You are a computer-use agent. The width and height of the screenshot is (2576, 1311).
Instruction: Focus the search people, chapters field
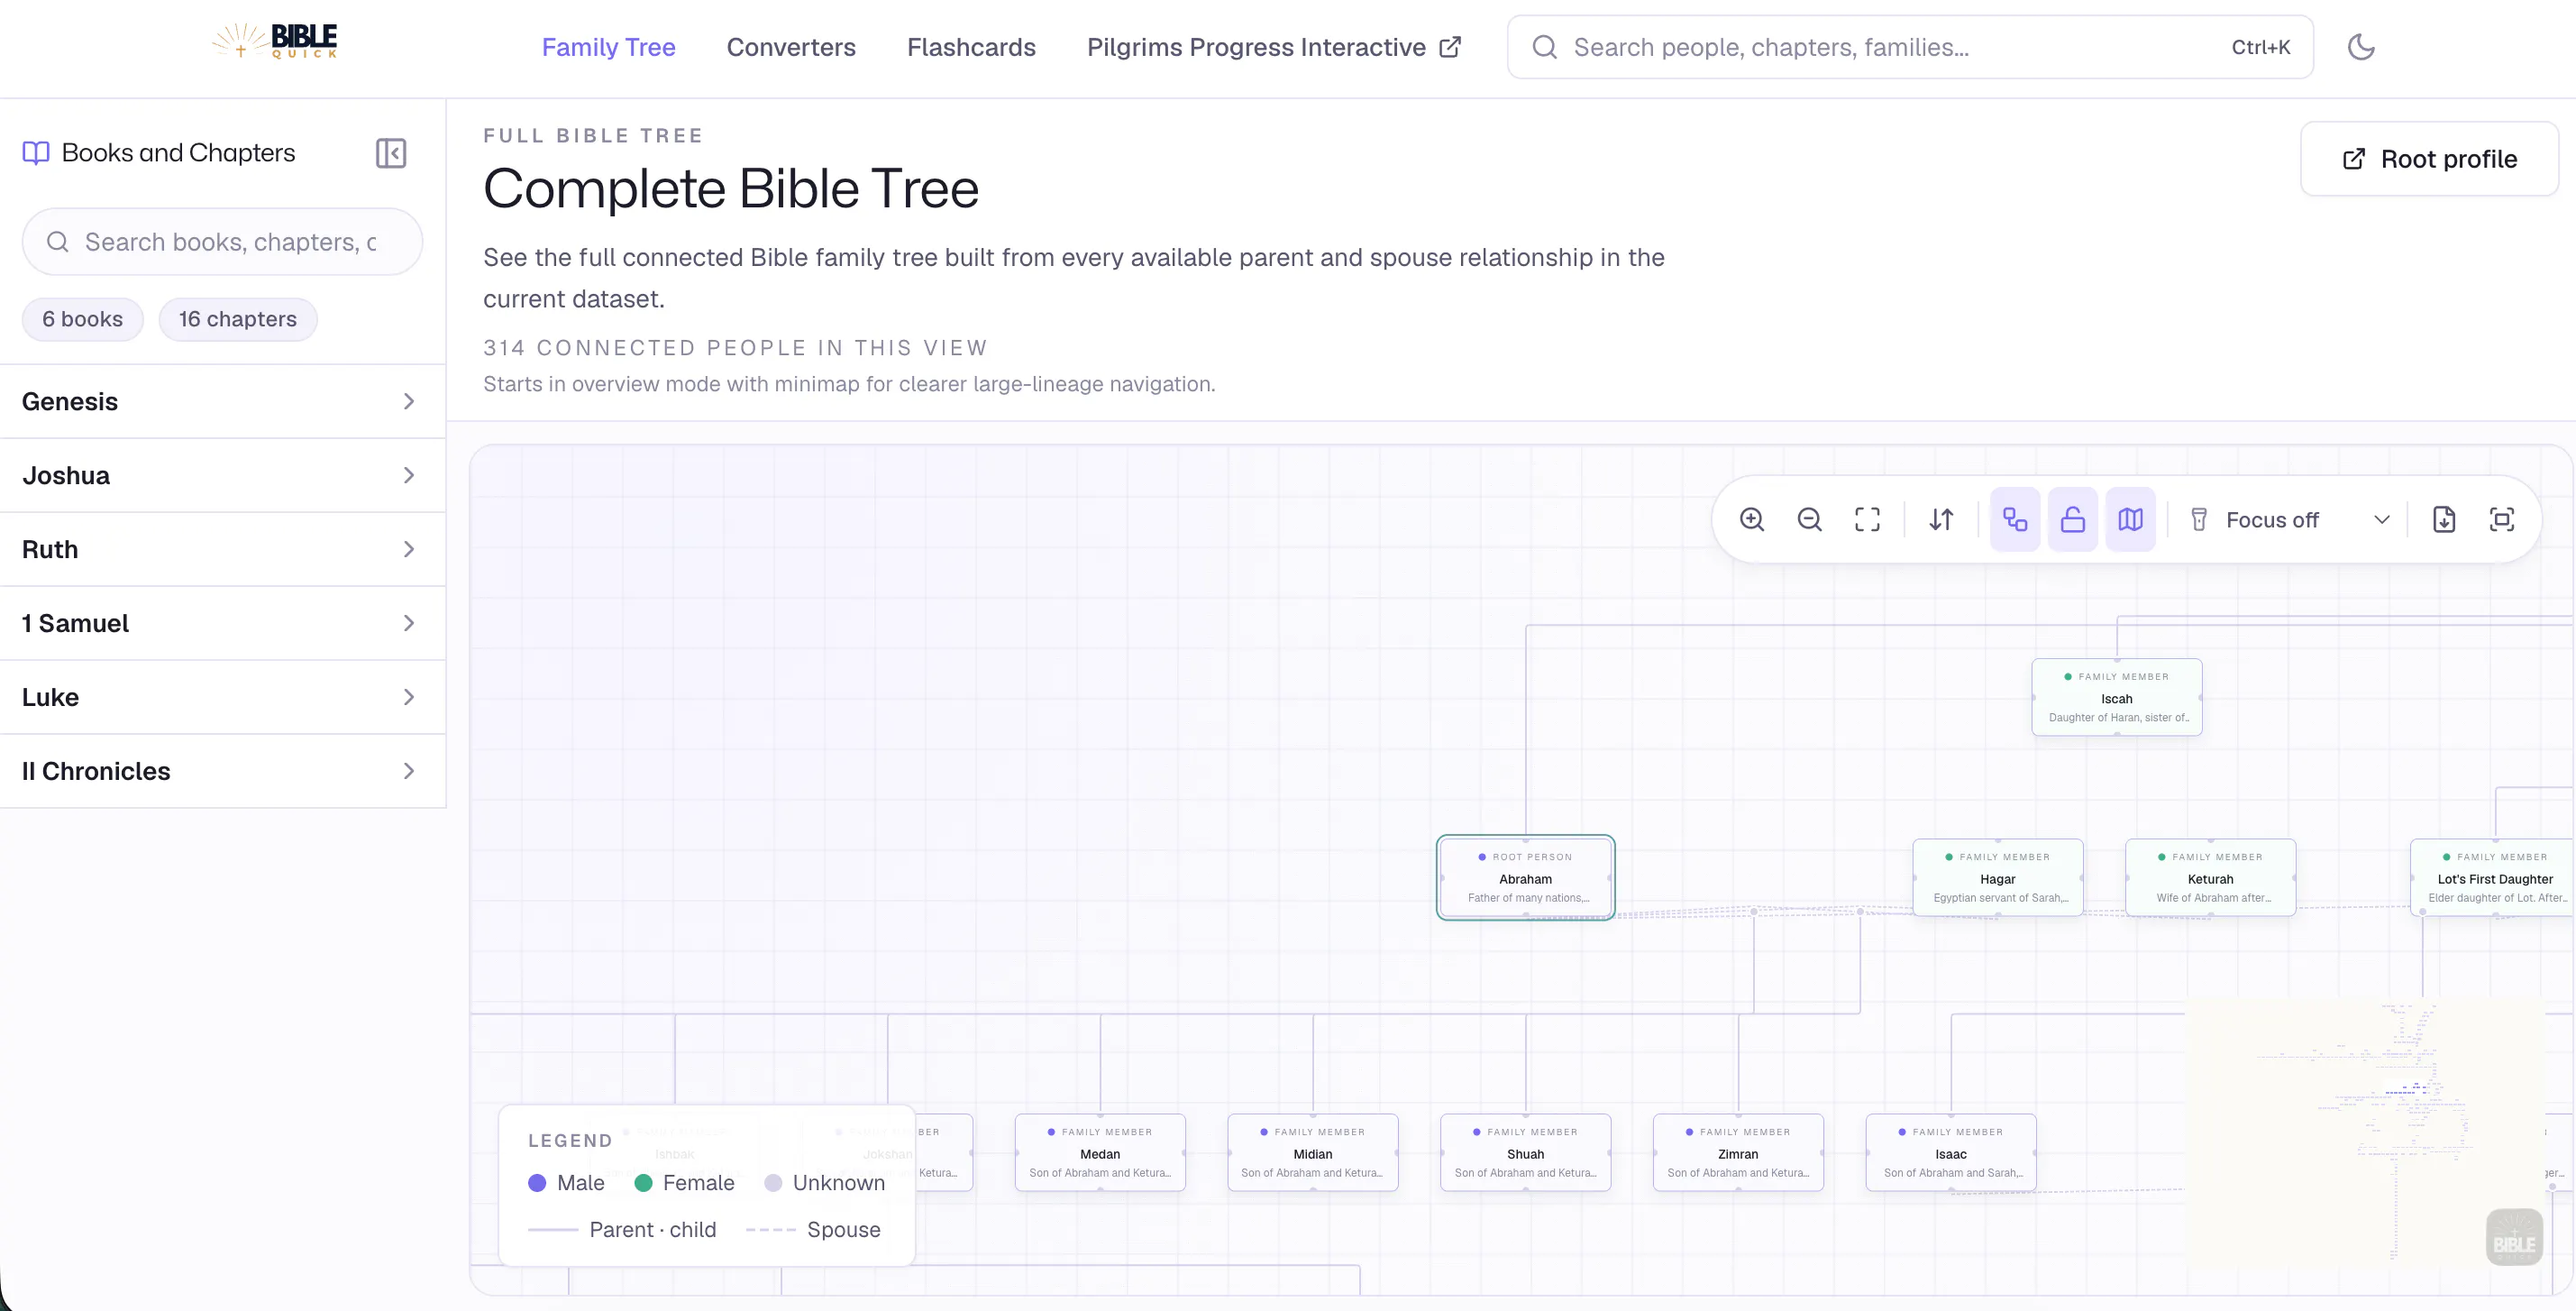click(1910, 47)
